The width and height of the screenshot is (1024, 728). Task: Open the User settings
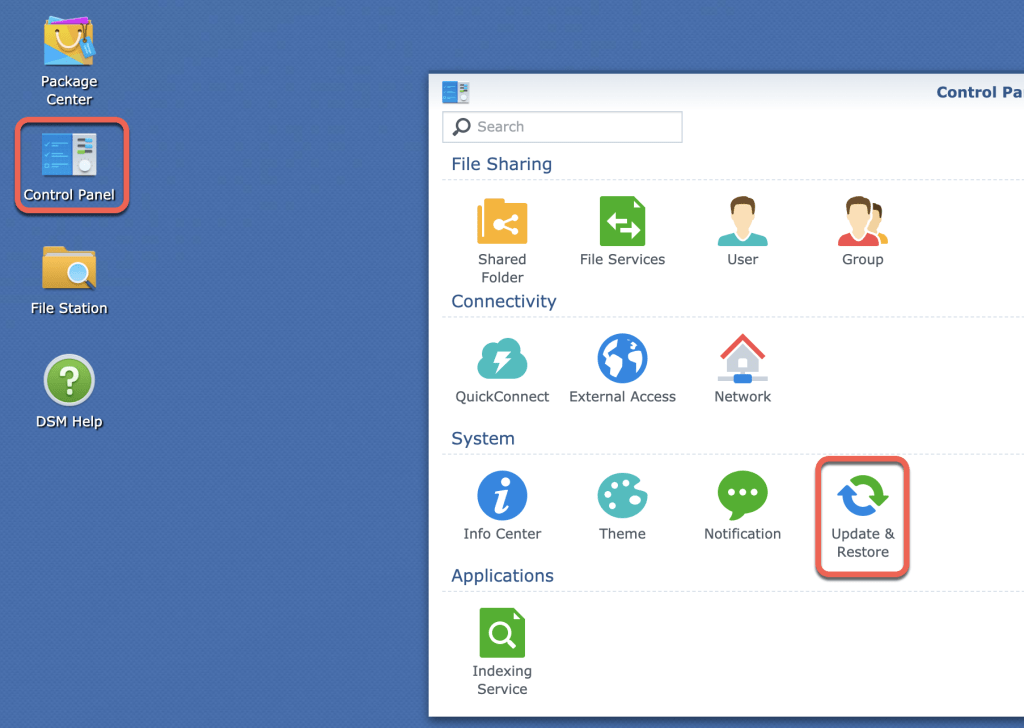[x=743, y=232]
